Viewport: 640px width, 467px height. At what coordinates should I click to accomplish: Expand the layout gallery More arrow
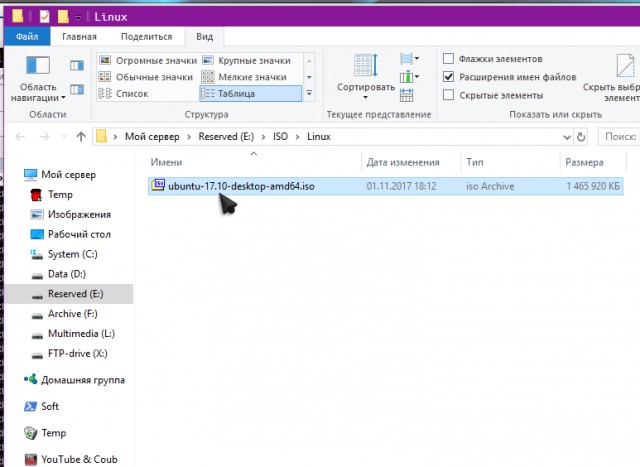[309, 93]
